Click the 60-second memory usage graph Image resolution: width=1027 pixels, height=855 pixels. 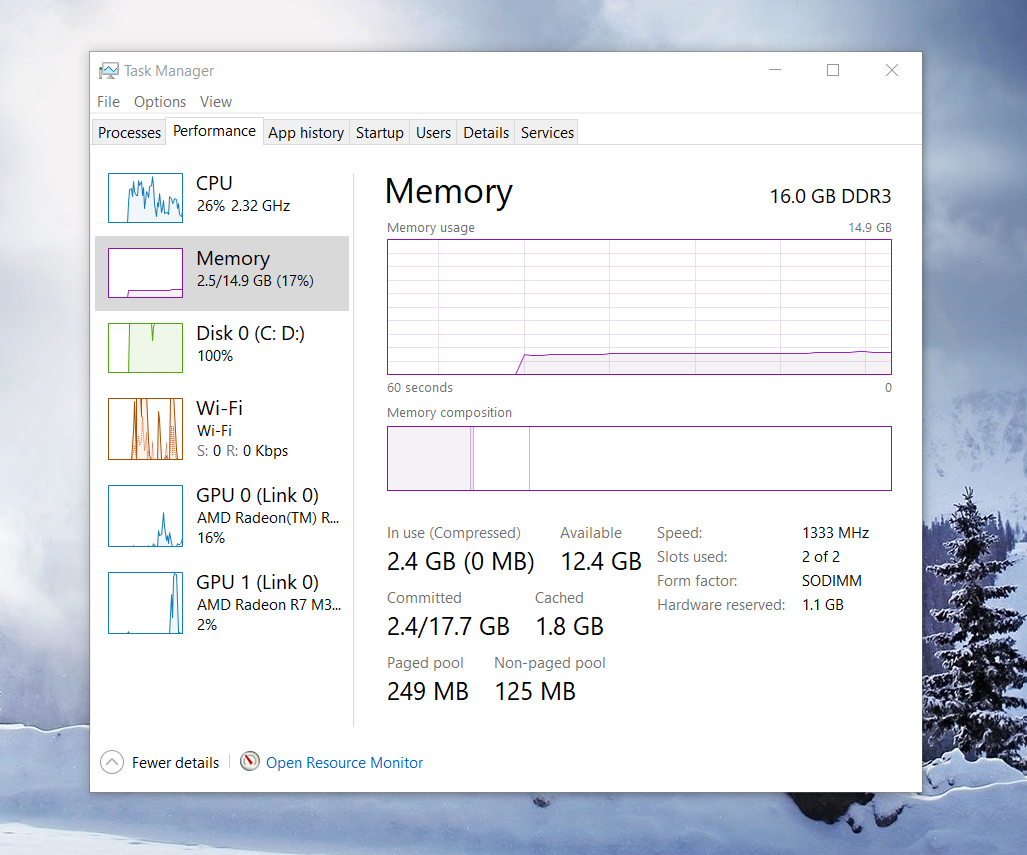pos(639,307)
